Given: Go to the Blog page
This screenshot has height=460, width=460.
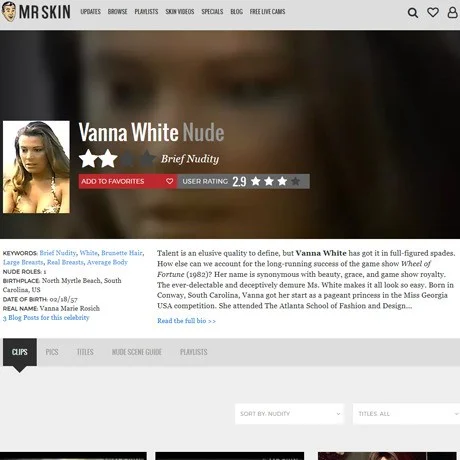Looking at the screenshot, I should 236,12.
